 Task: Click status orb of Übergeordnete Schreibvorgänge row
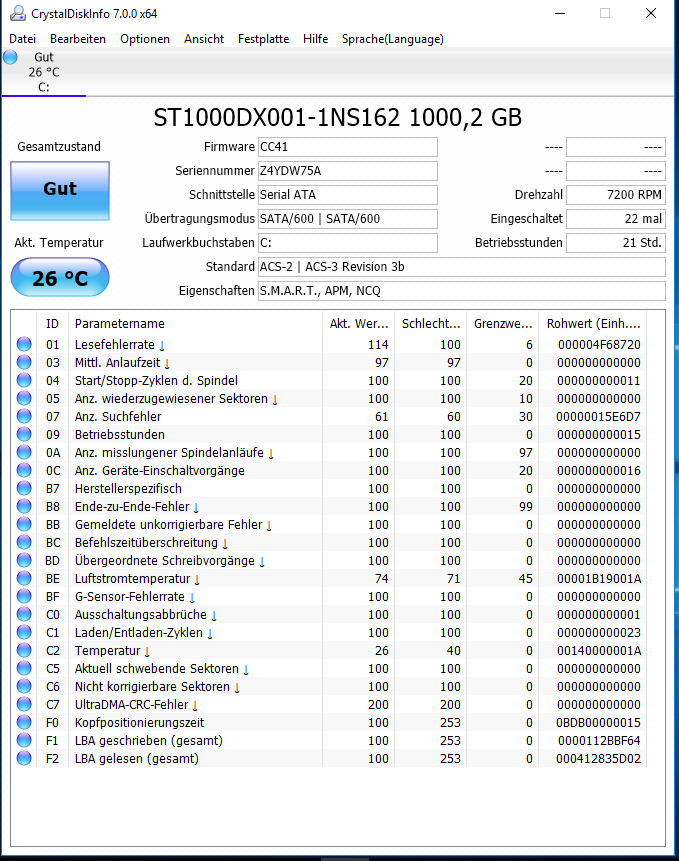24,561
